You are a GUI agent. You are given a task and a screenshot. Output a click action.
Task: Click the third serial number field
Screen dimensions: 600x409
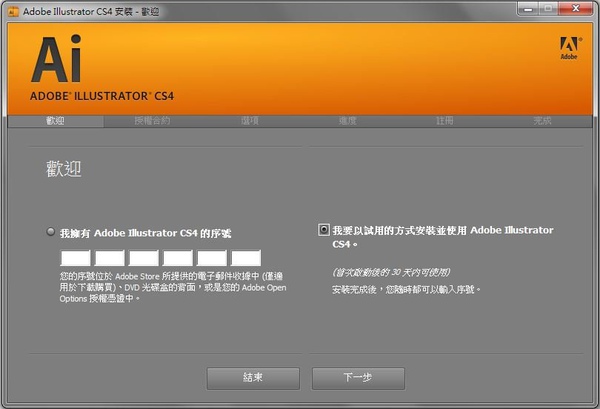pyautogui.click(x=143, y=258)
